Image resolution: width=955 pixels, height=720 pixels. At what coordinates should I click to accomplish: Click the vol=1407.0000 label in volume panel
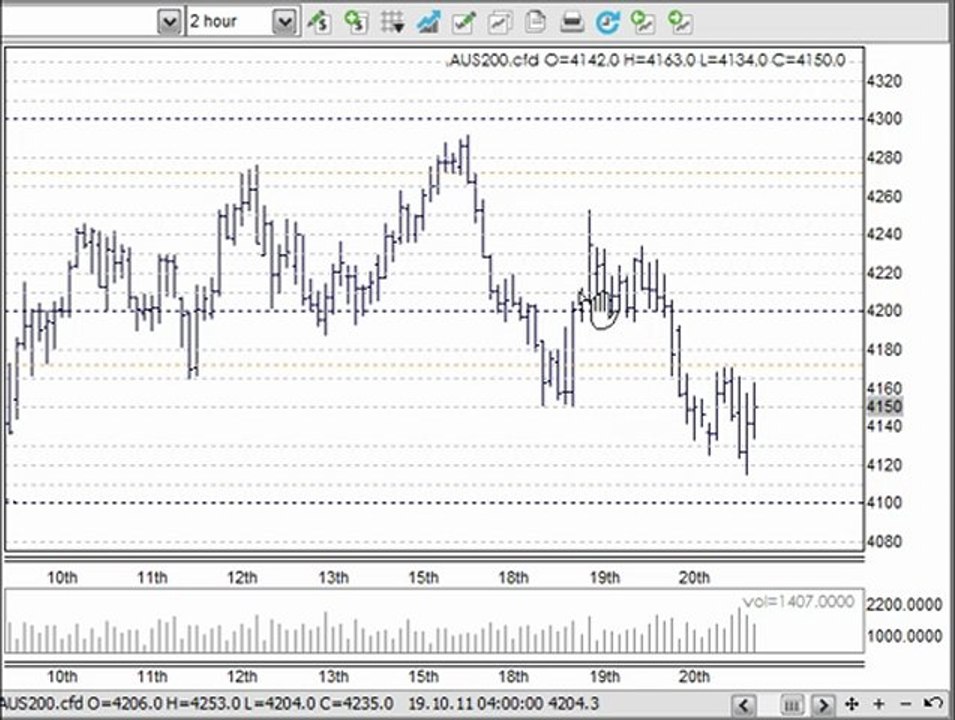[x=798, y=602]
